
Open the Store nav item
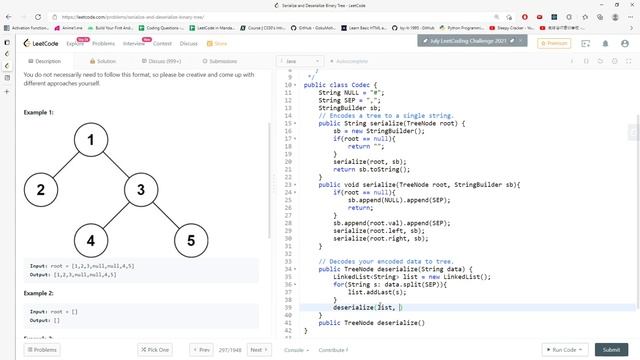tap(217, 44)
